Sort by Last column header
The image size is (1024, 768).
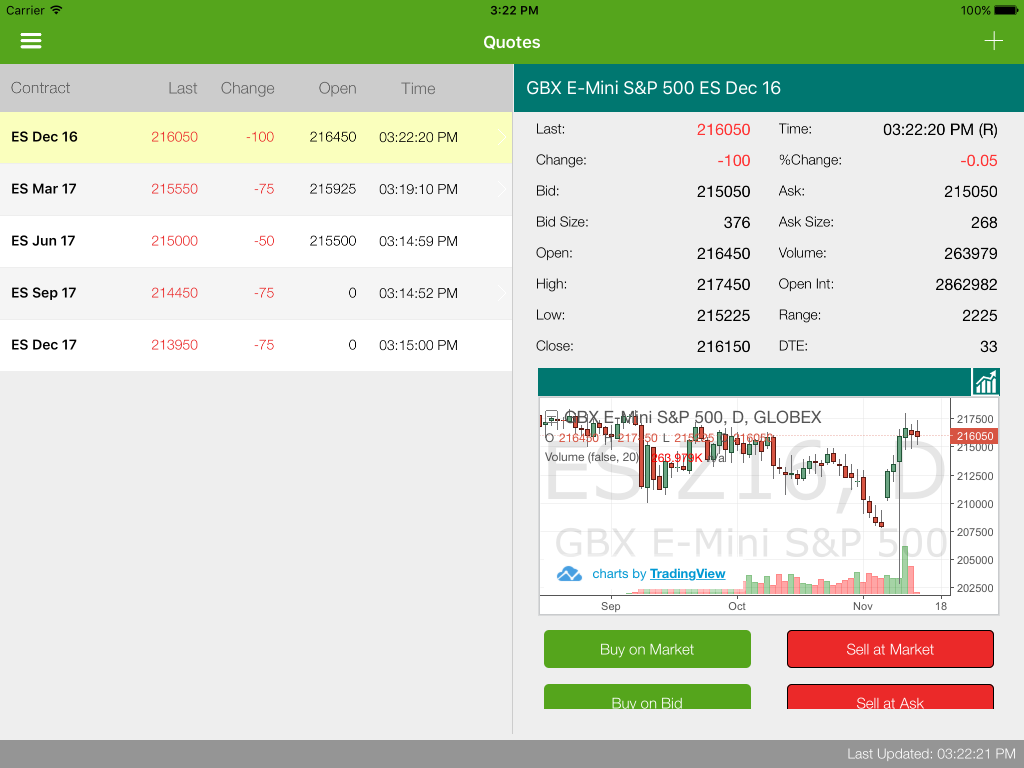point(182,88)
